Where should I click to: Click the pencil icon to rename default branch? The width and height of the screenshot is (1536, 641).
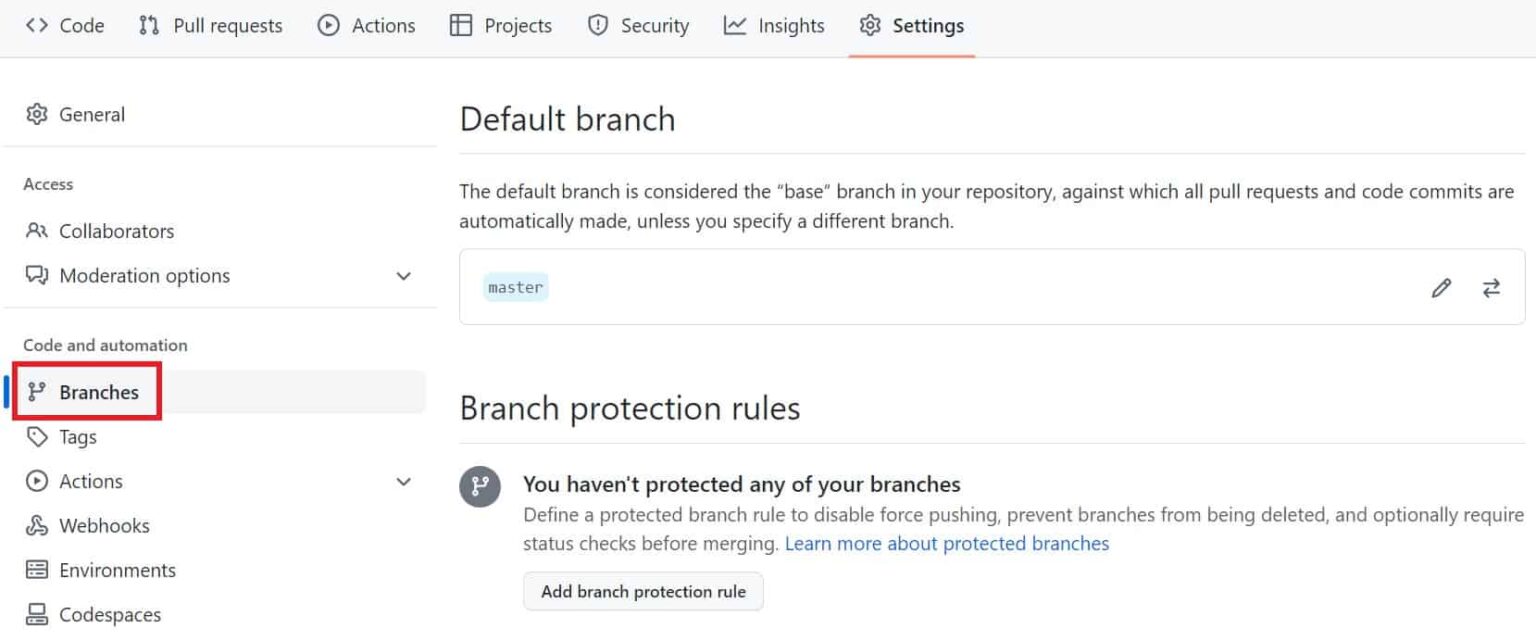(1441, 288)
